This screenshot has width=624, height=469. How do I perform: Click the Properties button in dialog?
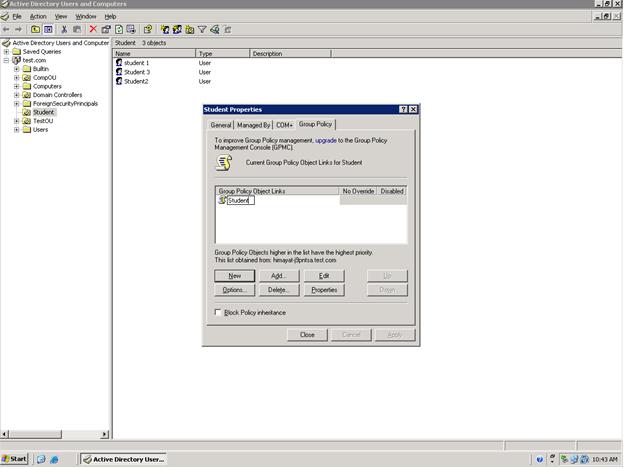coord(324,290)
